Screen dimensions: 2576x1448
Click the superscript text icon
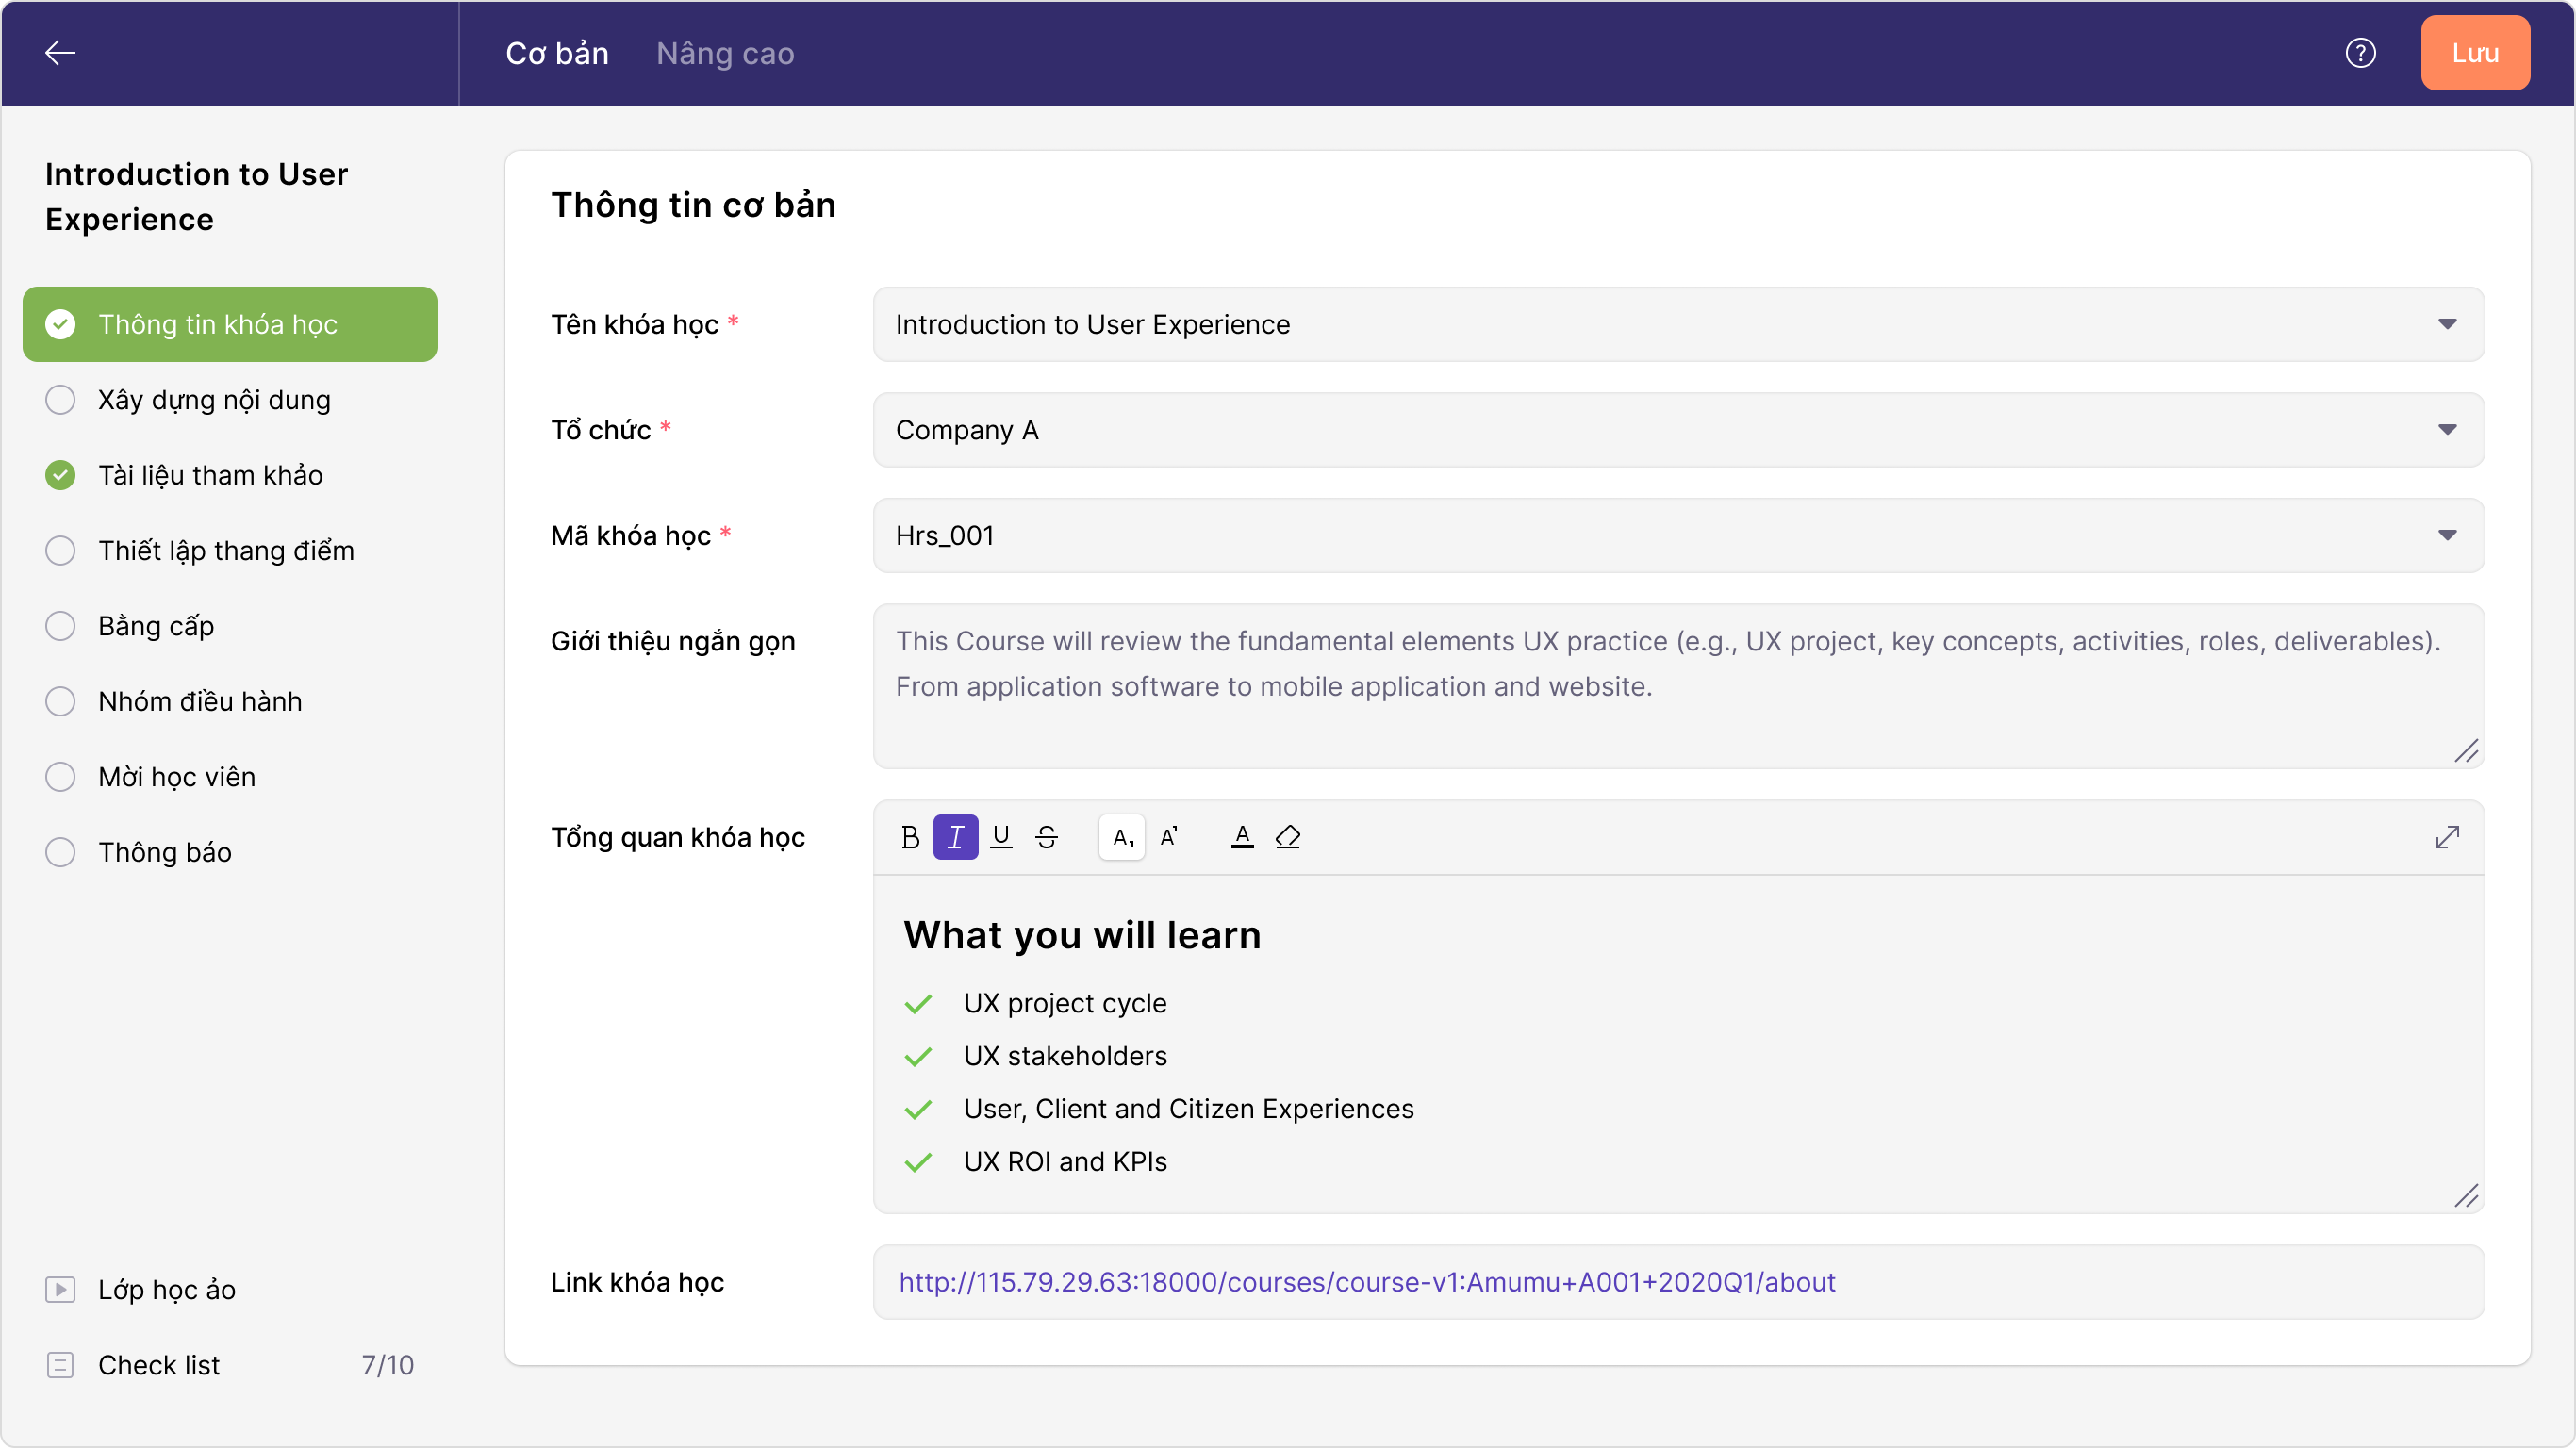[x=1168, y=837]
